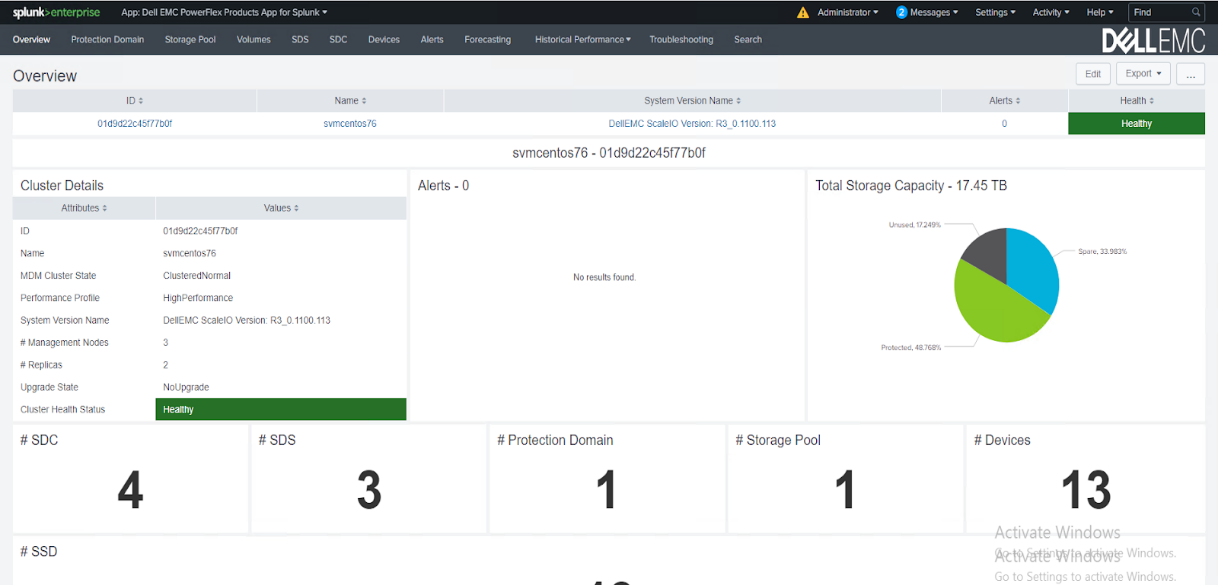This screenshot has height=585, width=1218.
Task: Switch to the Storage Pool tab
Action: [190, 40]
